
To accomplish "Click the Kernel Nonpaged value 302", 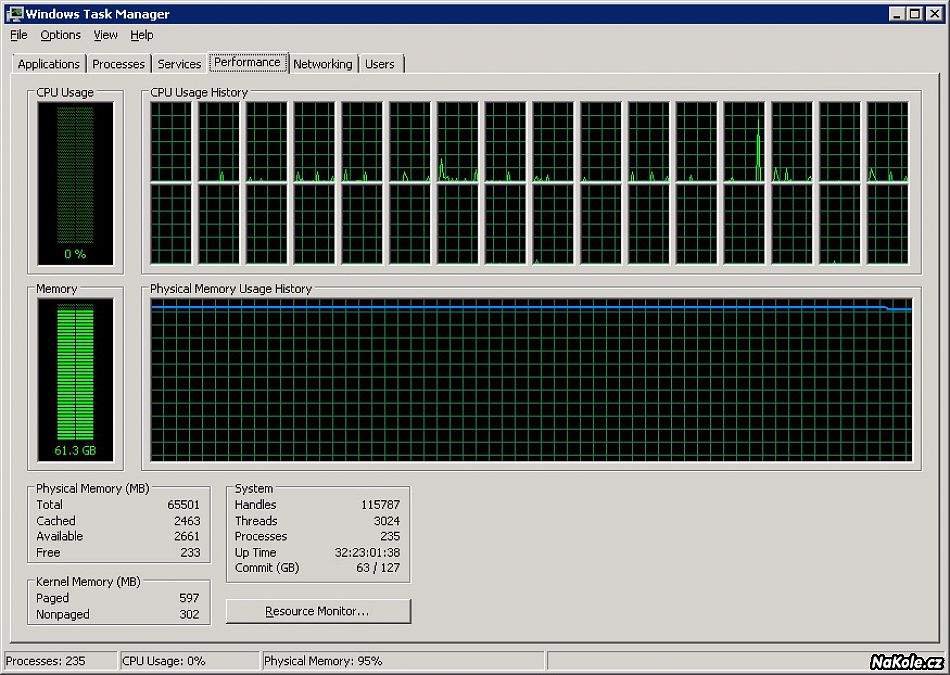I will coord(189,614).
